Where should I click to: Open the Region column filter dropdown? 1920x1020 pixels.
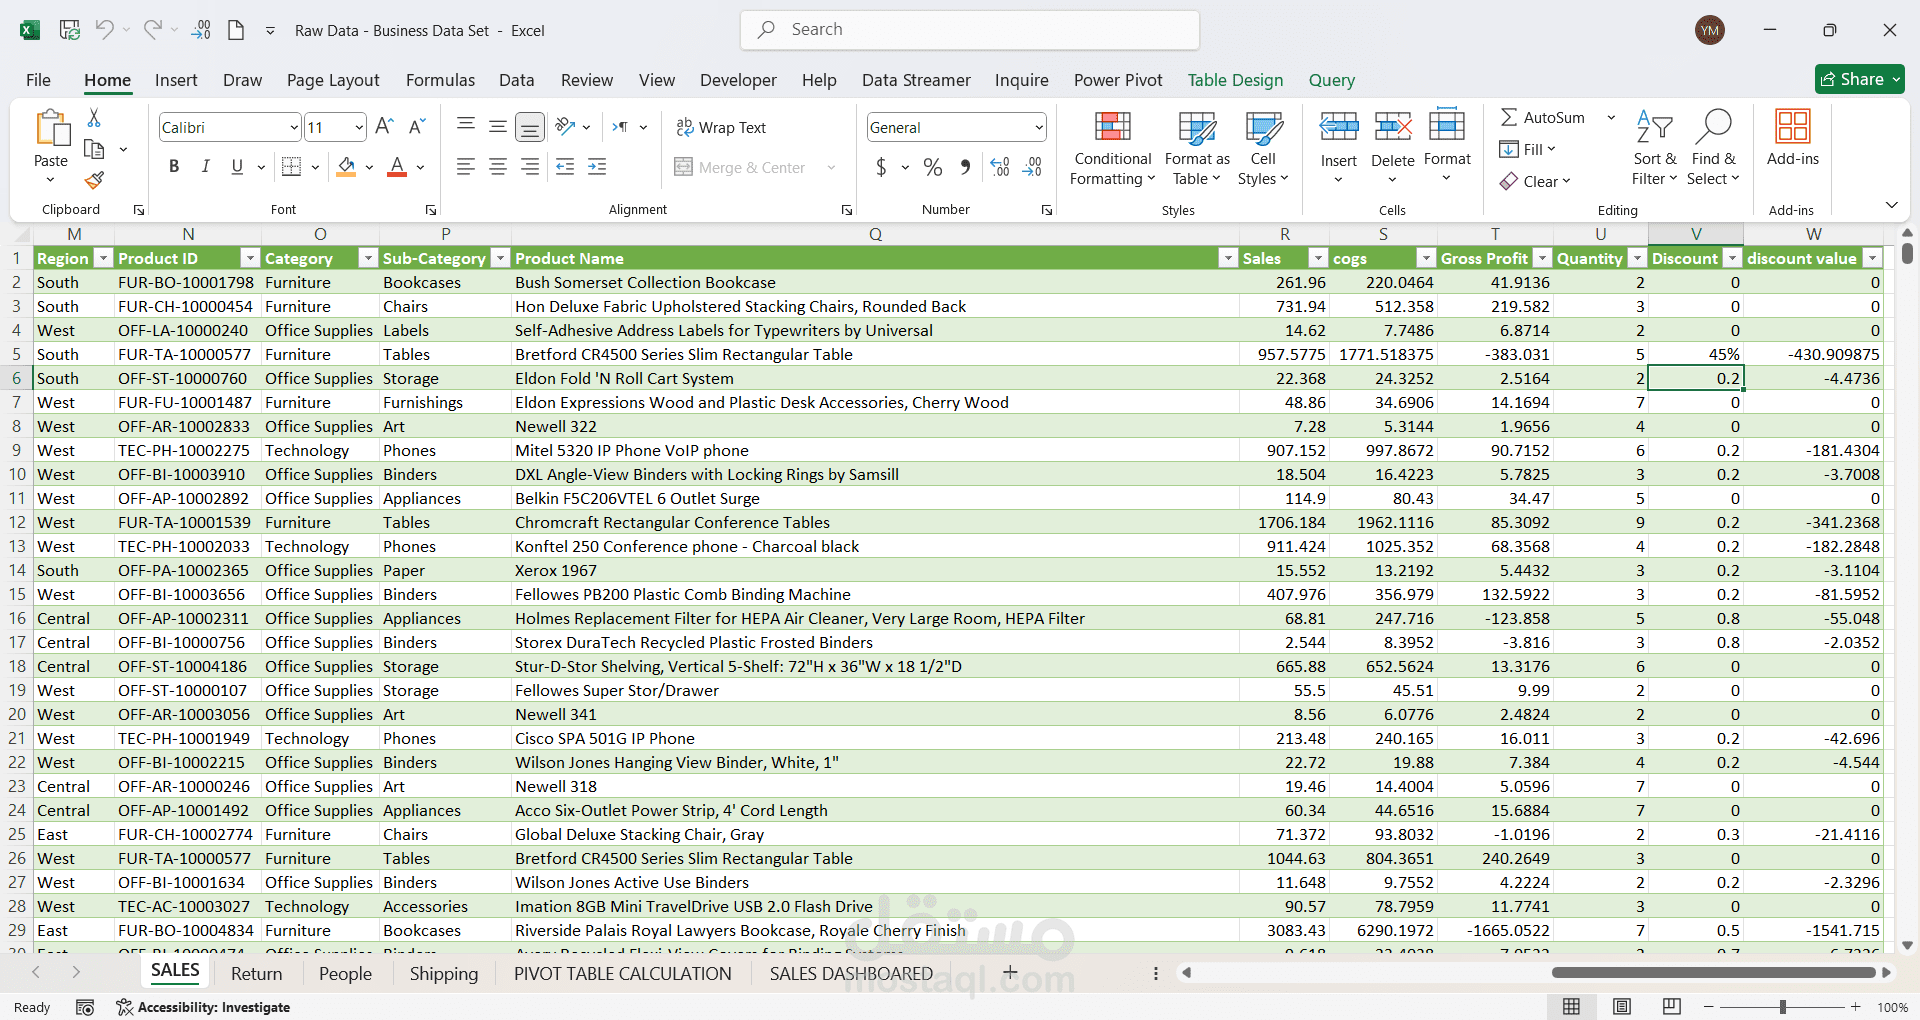point(103,259)
